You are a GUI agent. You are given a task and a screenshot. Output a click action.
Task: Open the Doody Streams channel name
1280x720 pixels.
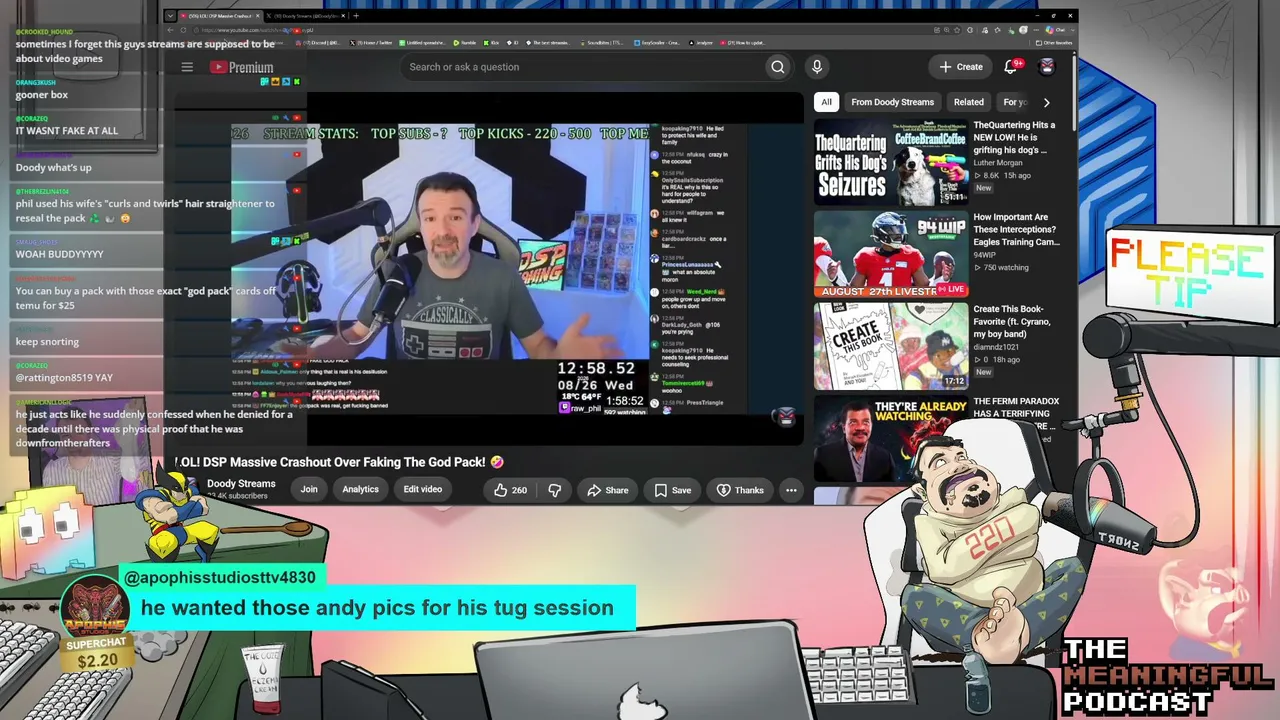pos(241,484)
